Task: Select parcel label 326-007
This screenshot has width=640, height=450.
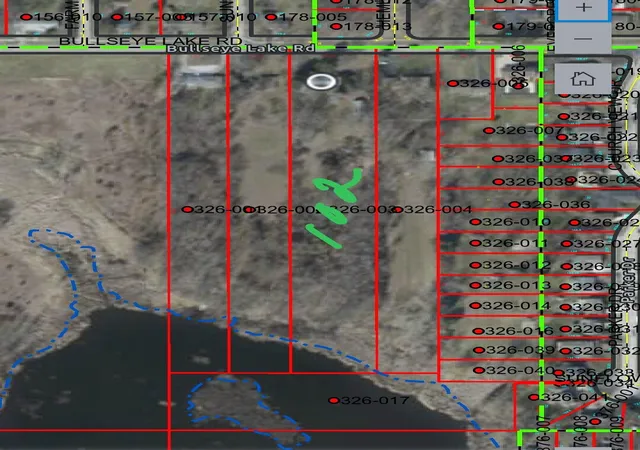Action: (x=529, y=131)
